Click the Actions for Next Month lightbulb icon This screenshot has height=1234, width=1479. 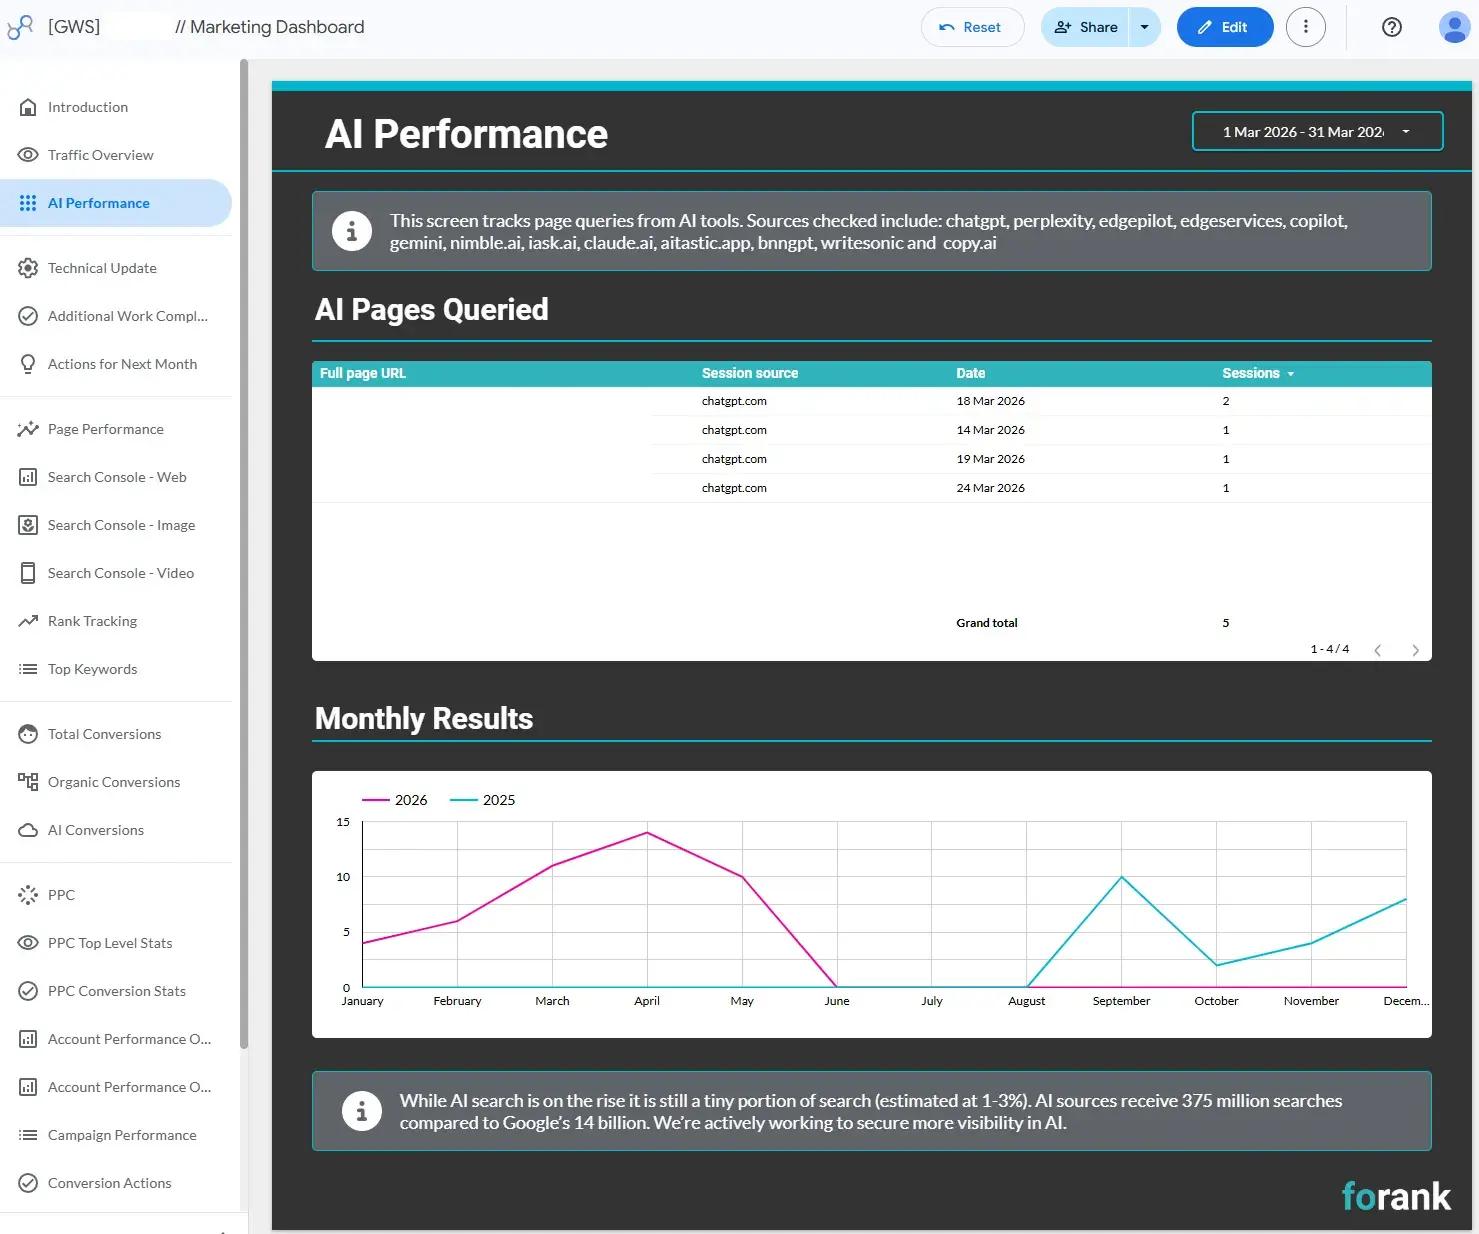[28, 364]
